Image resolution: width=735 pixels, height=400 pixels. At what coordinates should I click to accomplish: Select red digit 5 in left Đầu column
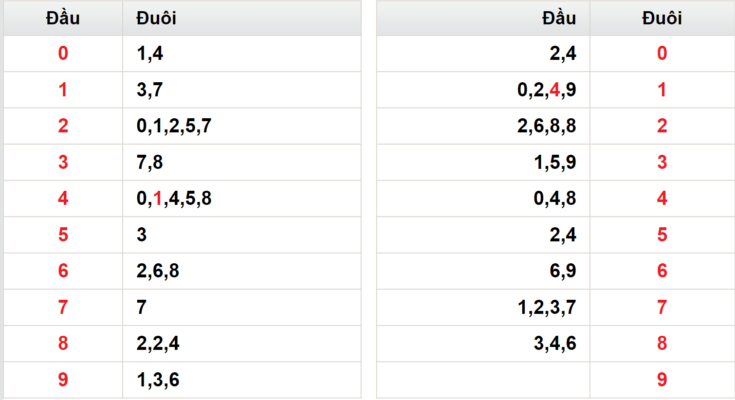63,234
